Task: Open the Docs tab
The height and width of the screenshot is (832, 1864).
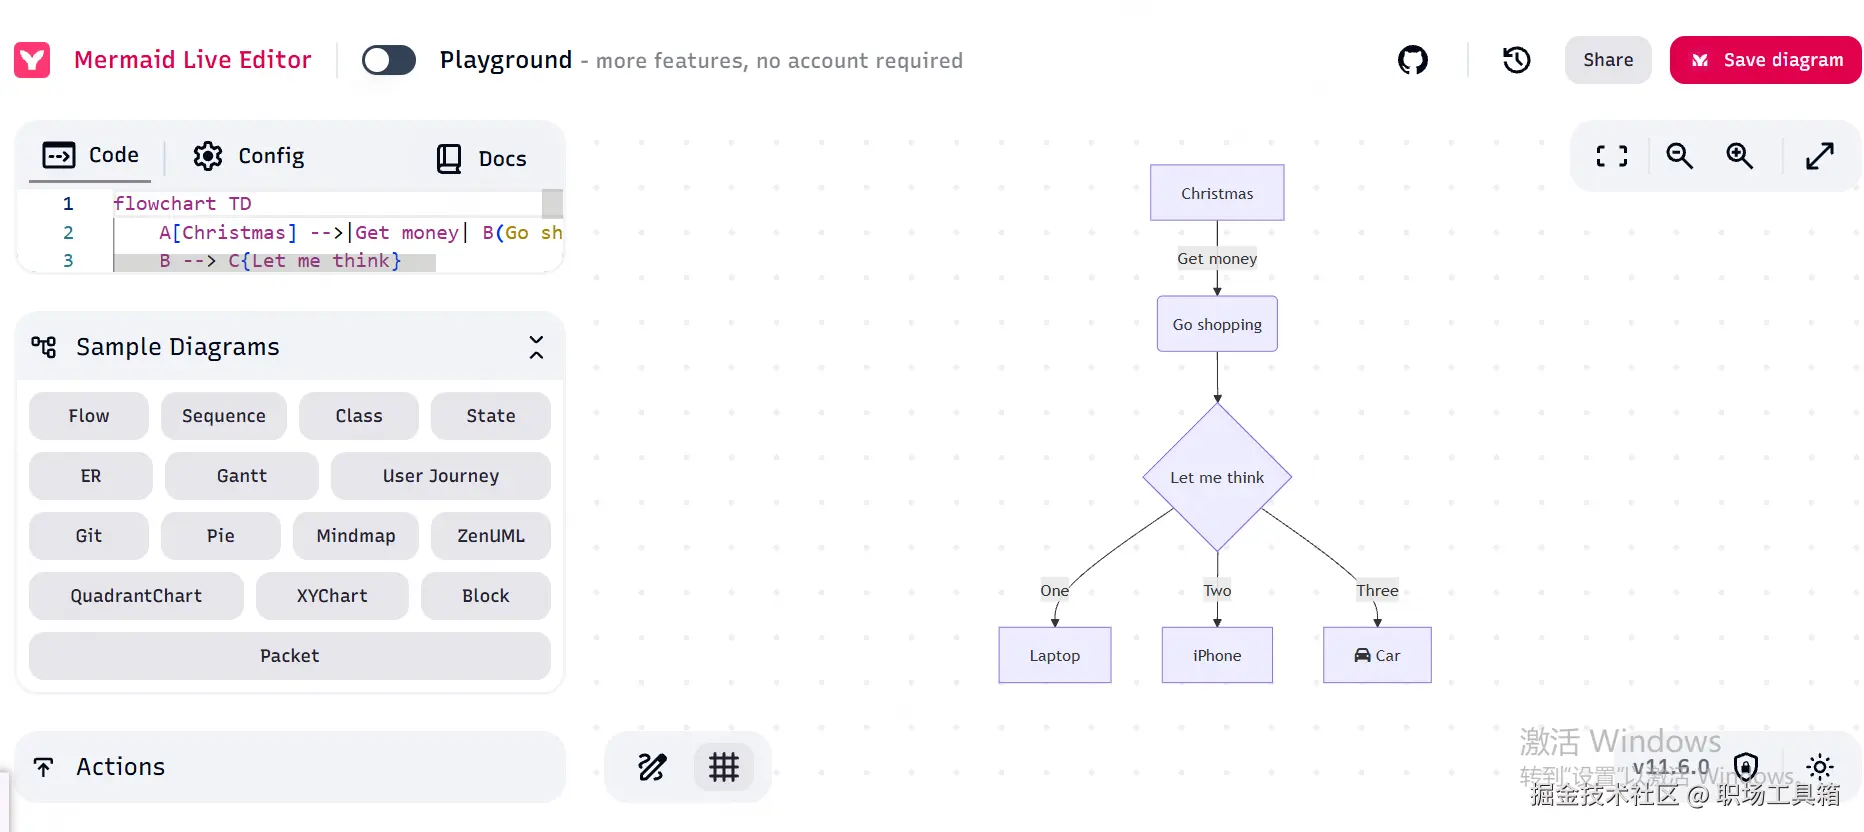Action: point(481,158)
